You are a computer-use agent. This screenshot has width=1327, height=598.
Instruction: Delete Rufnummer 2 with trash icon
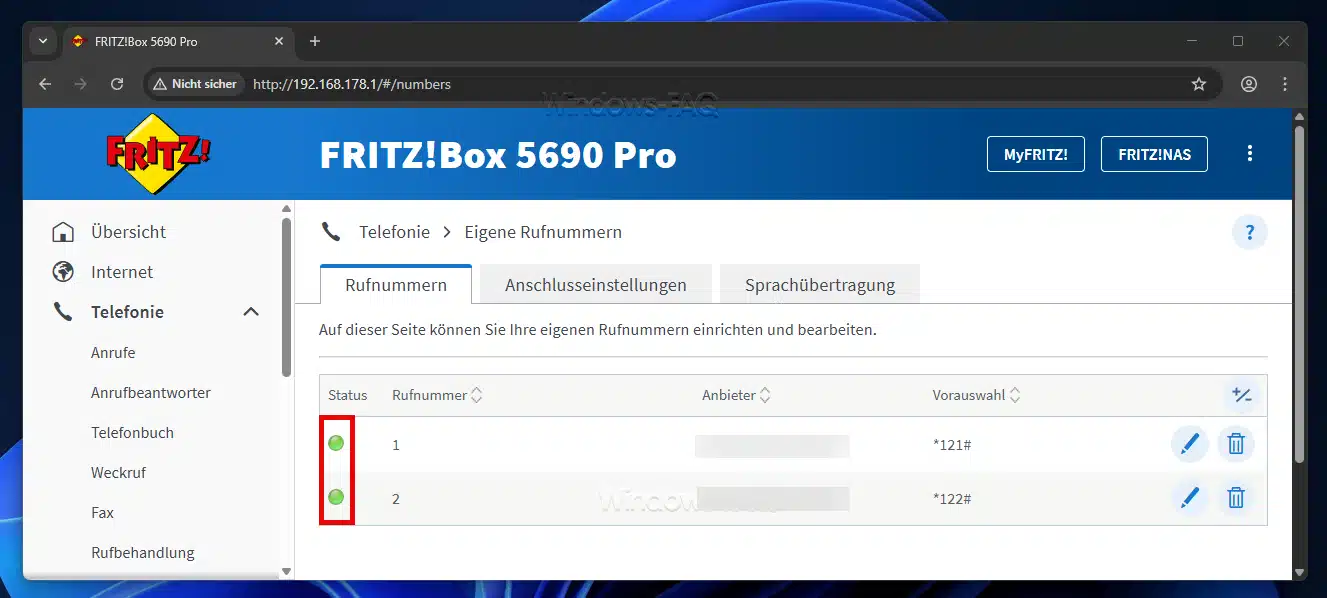click(1236, 497)
